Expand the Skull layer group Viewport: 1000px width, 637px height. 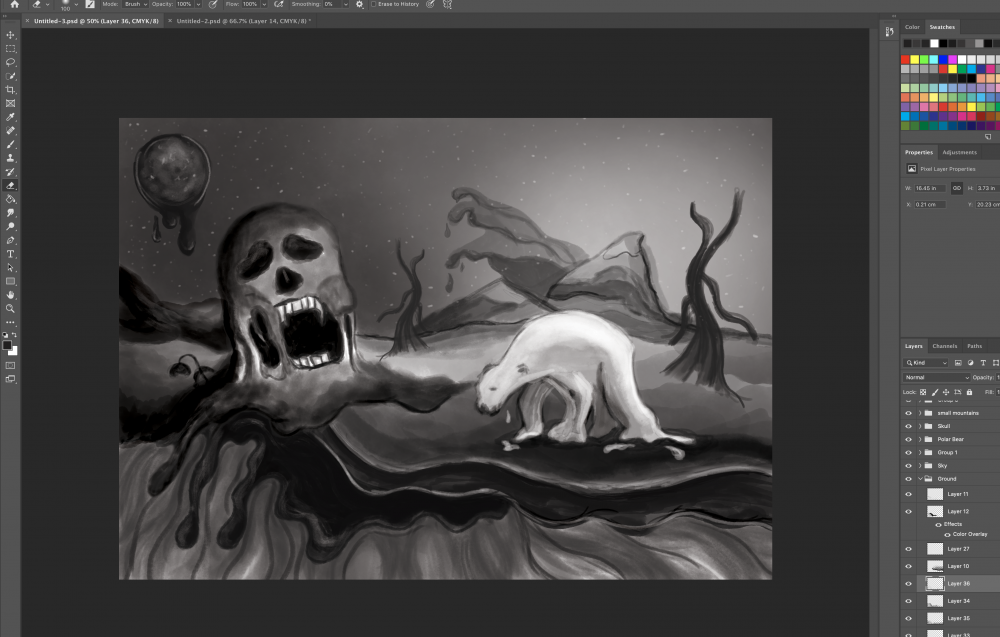pos(919,426)
